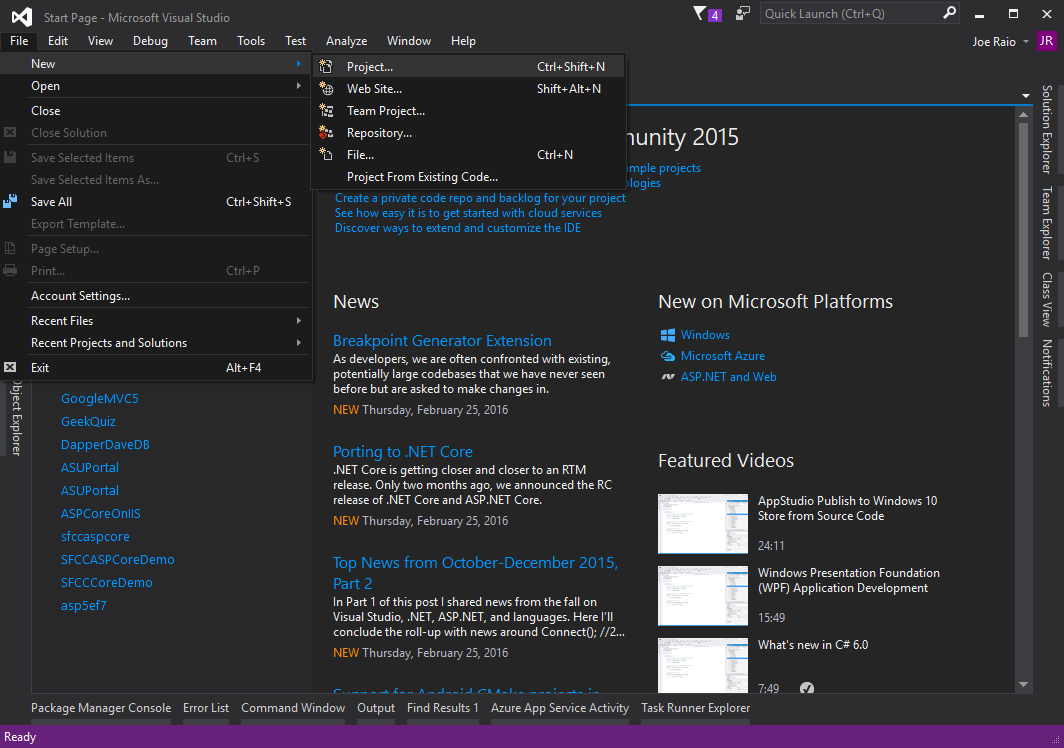The width and height of the screenshot is (1064, 748).
Task: Click the Quick Launch search magnifier icon
Action: (949, 13)
